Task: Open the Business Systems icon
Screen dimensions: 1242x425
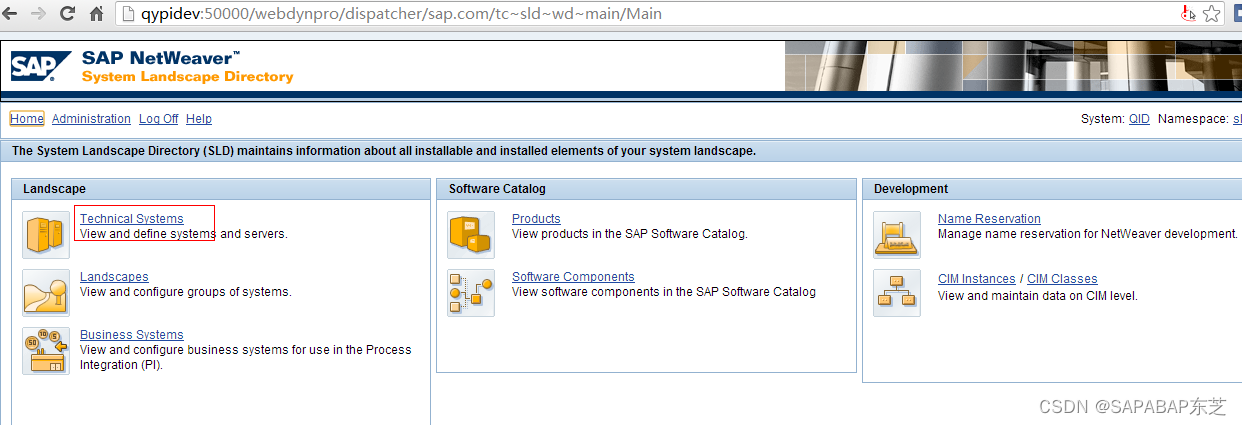Action: [46, 351]
